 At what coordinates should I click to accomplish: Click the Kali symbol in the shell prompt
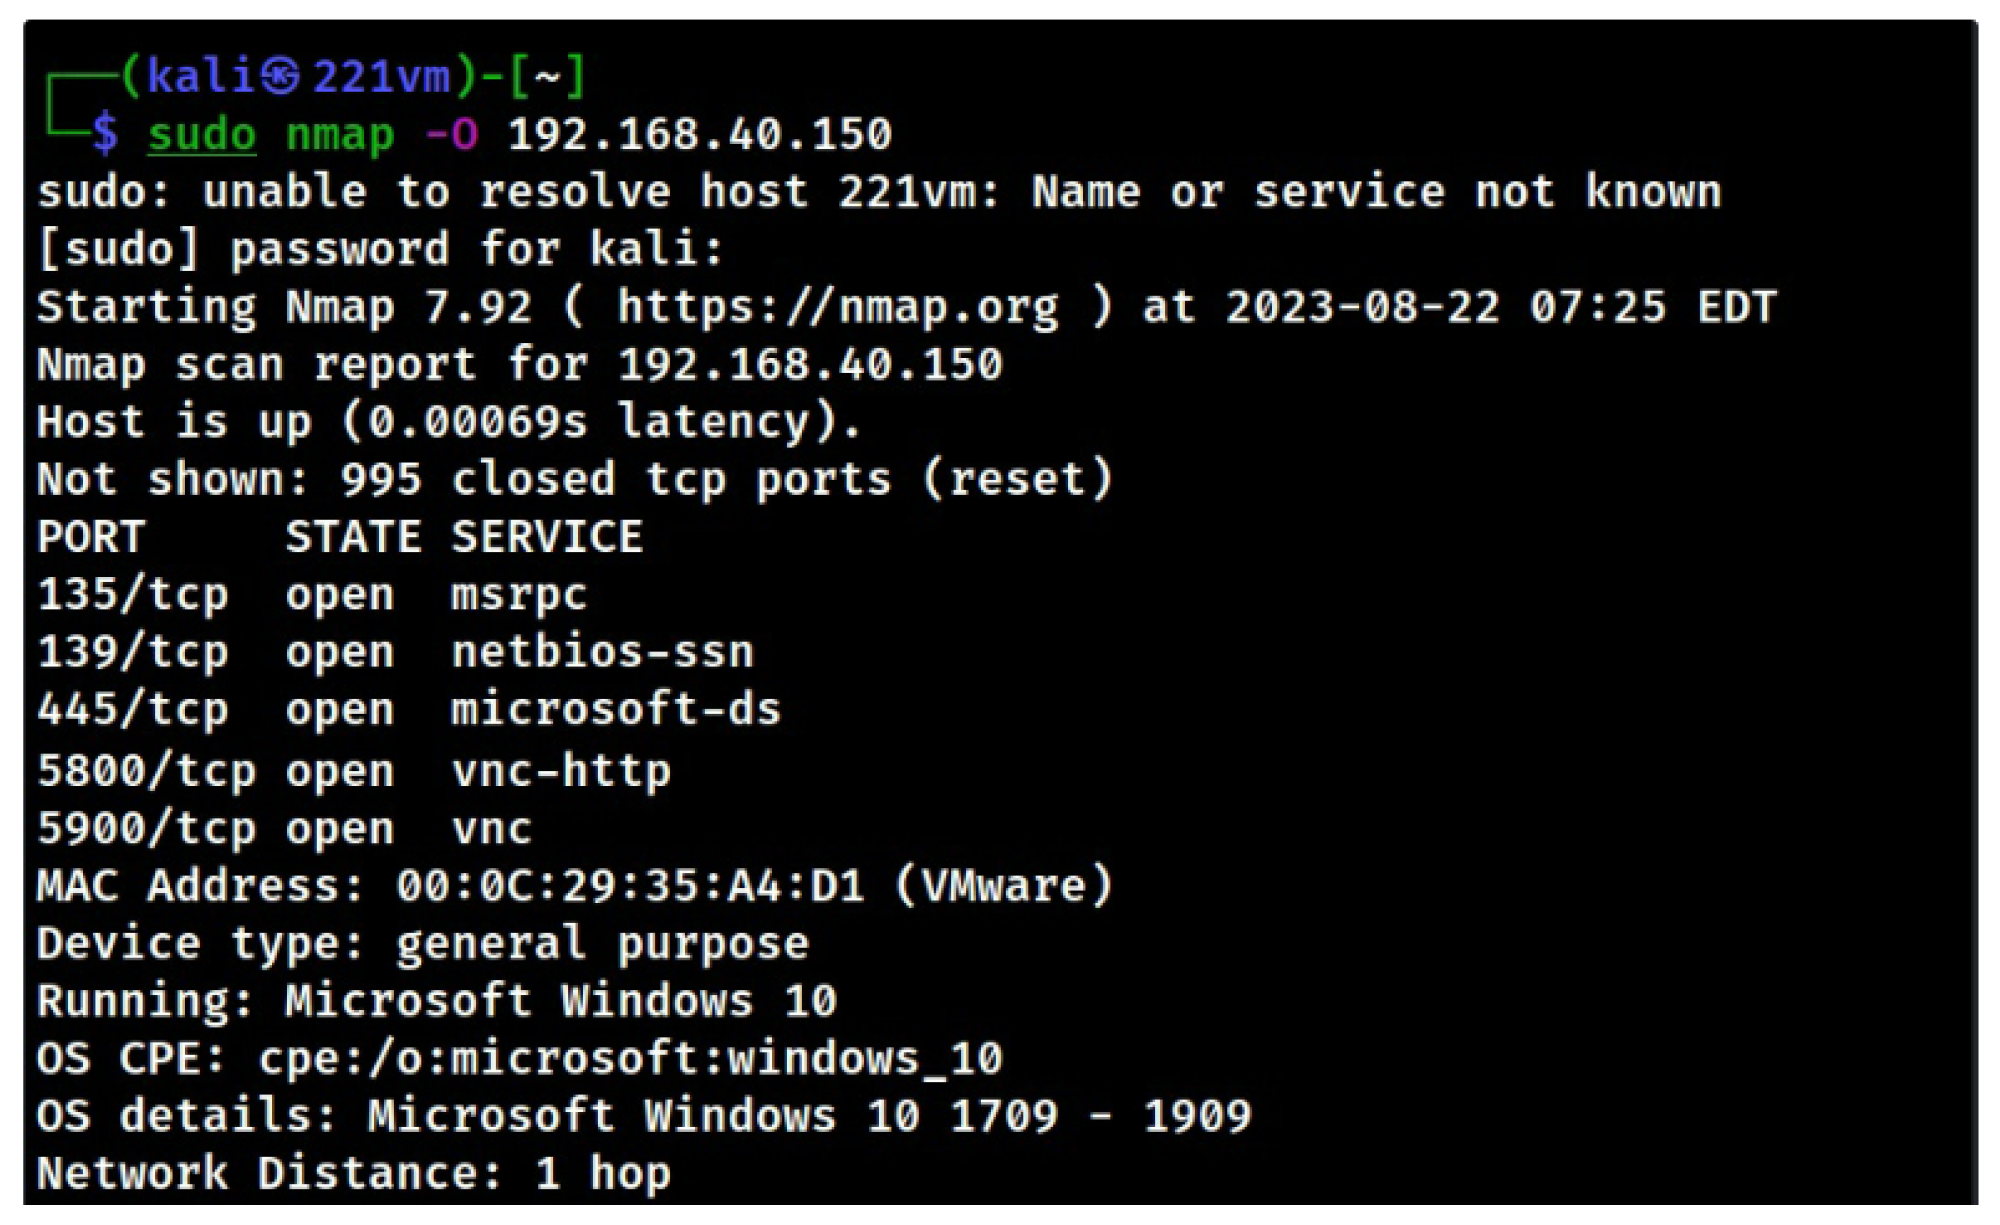[x=280, y=77]
